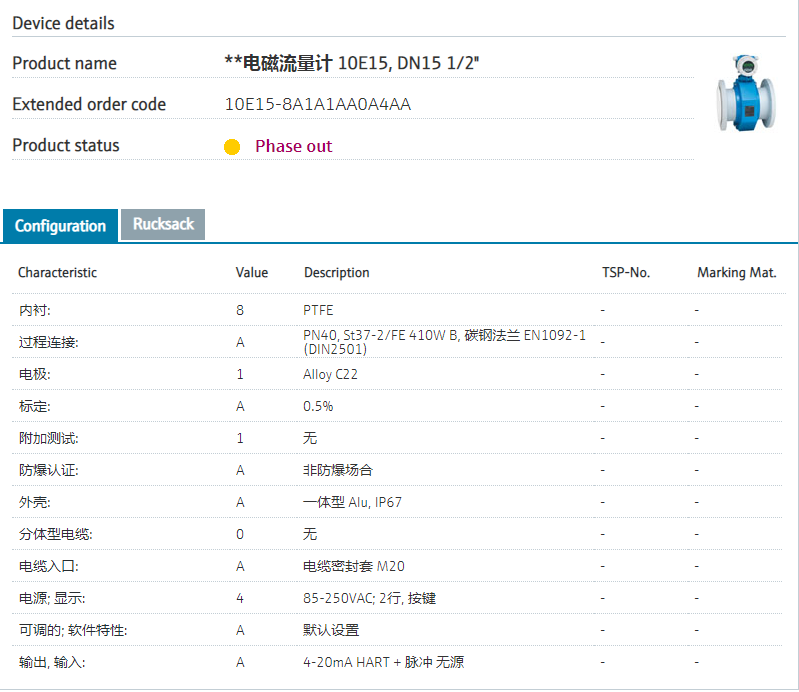Click the flowmeter product image
This screenshot has width=799, height=692.
[x=744, y=95]
